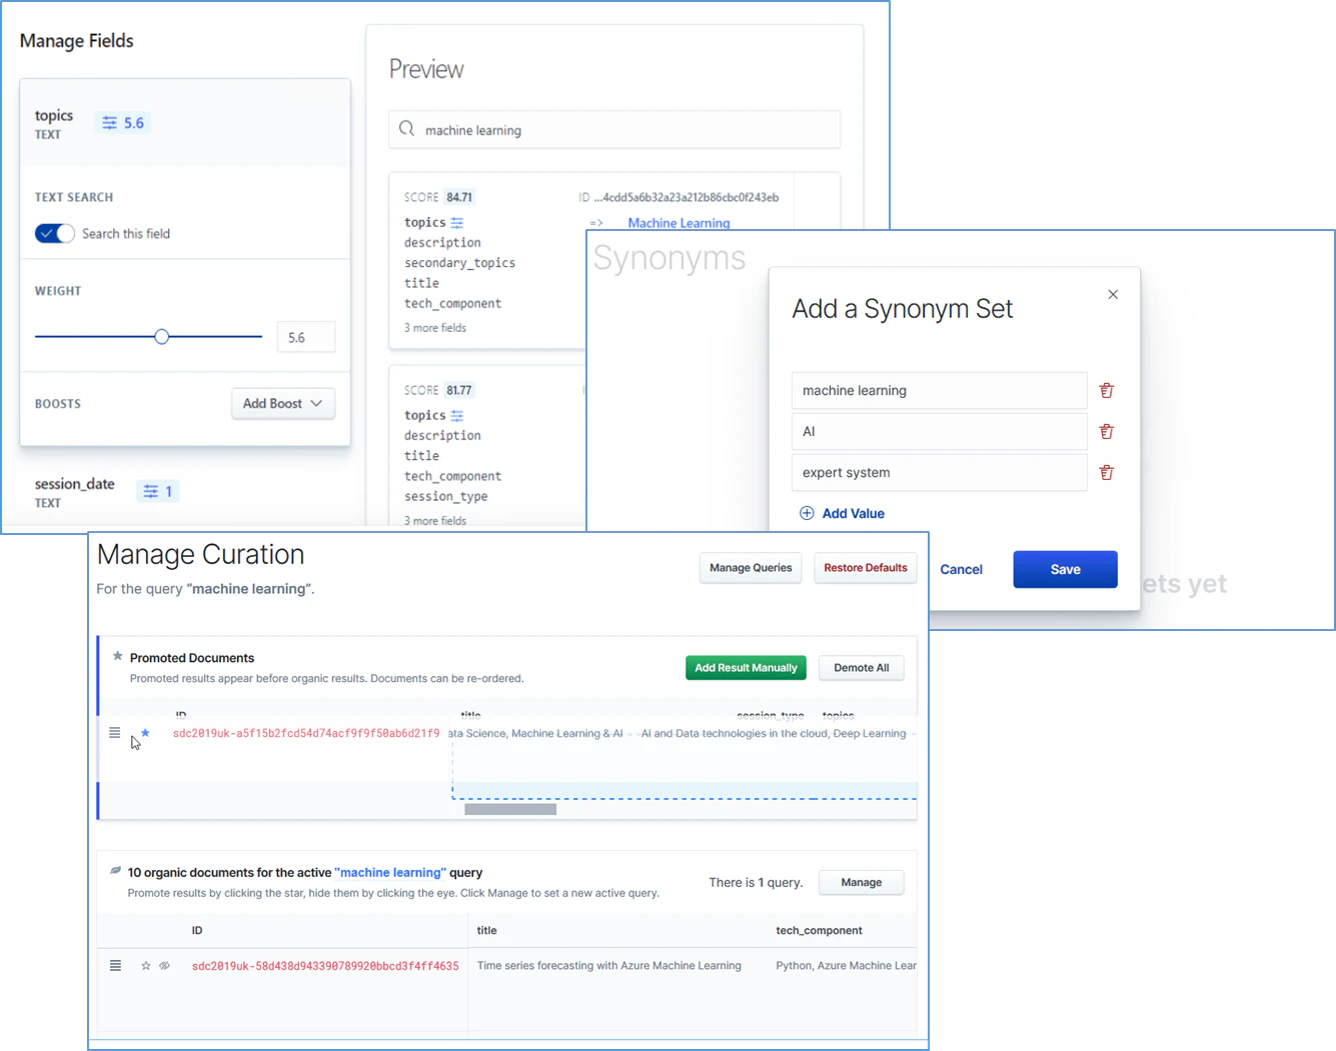Click the plus icon beside Add Value
This screenshot has height=1051, width=1336.
pyautogui.click(x=807, y=513)
